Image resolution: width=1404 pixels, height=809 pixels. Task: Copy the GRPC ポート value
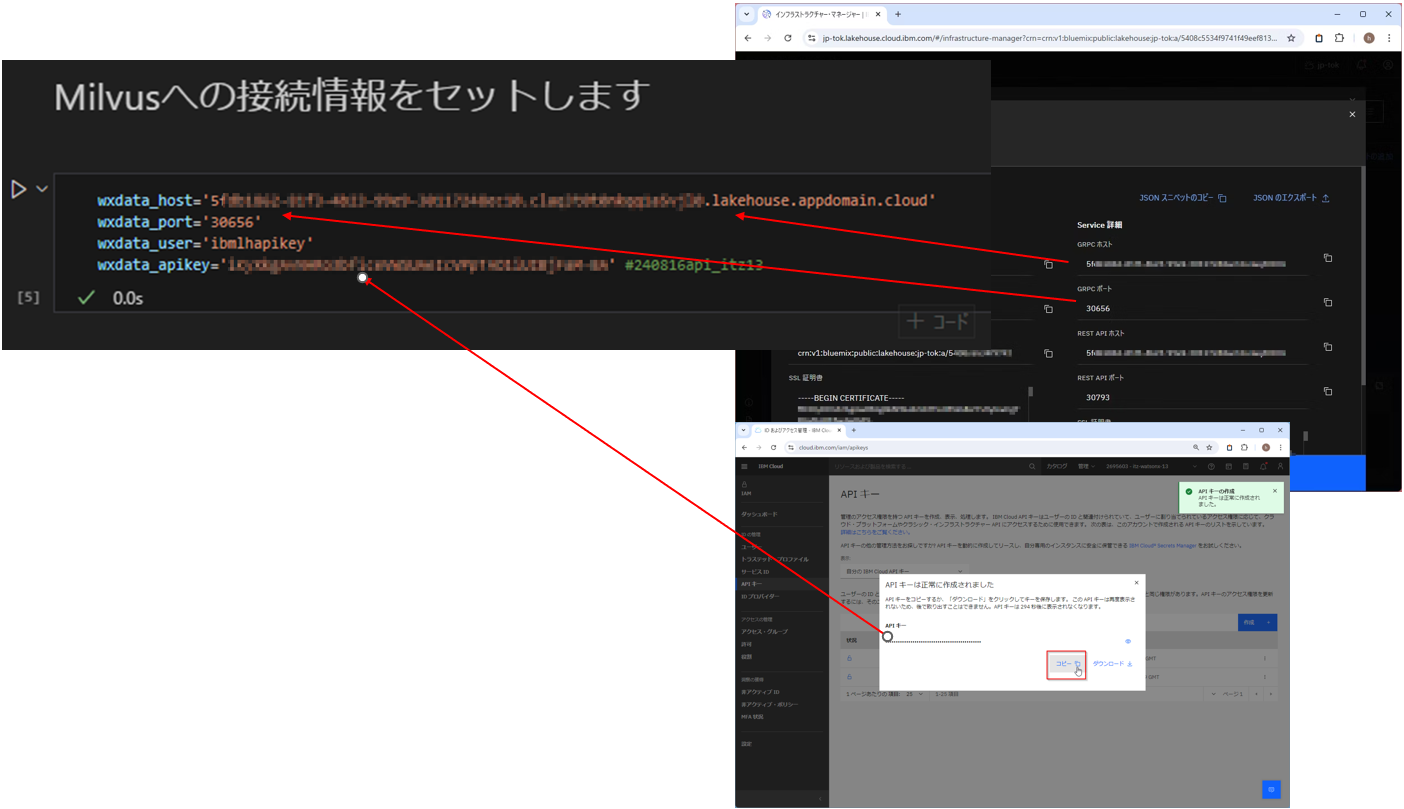pyautogui.click(x=1328, y=302)
